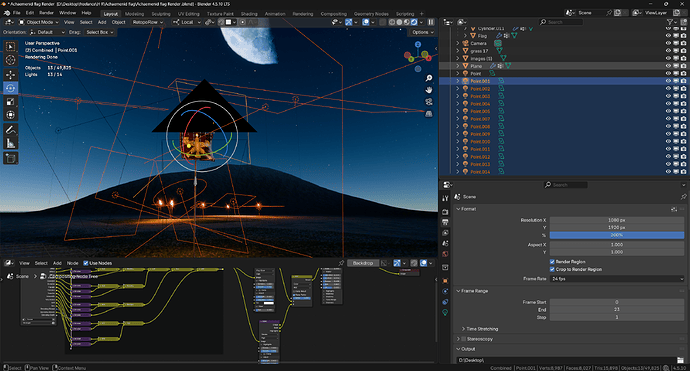Screen dimensions: 690x371
Task: Click the viewport pan hand icon
Action: coord(429,90)
